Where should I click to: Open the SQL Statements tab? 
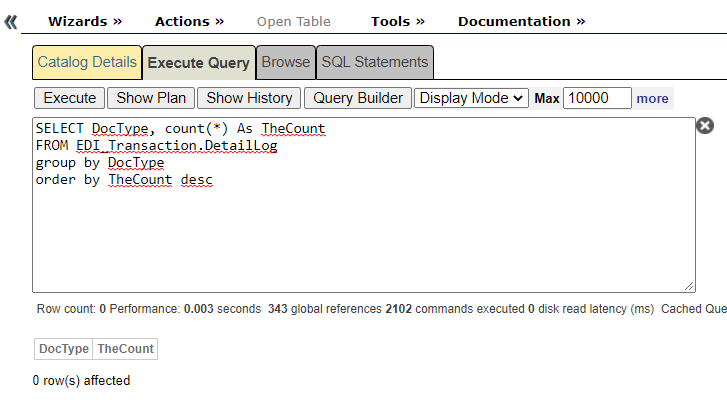375,62
